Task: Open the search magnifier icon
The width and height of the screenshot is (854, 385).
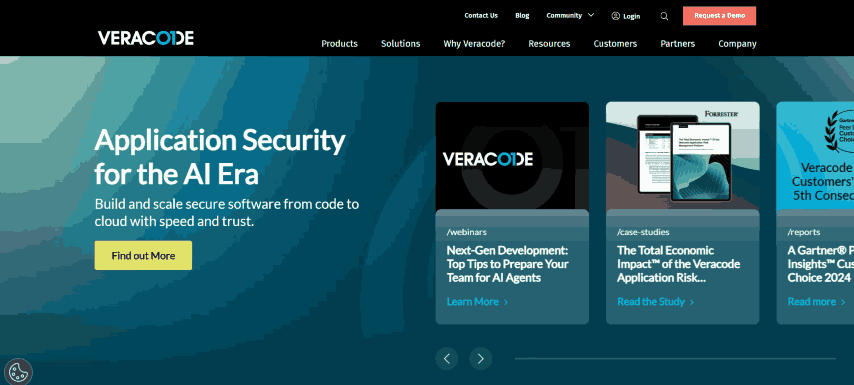Action: coord(664,16)
